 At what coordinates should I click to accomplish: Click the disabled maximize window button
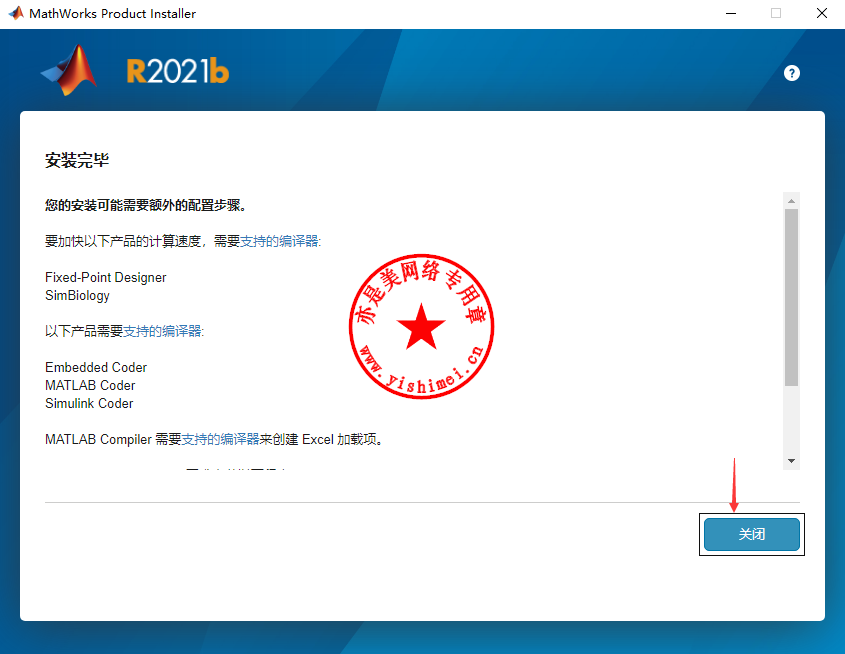776,13
